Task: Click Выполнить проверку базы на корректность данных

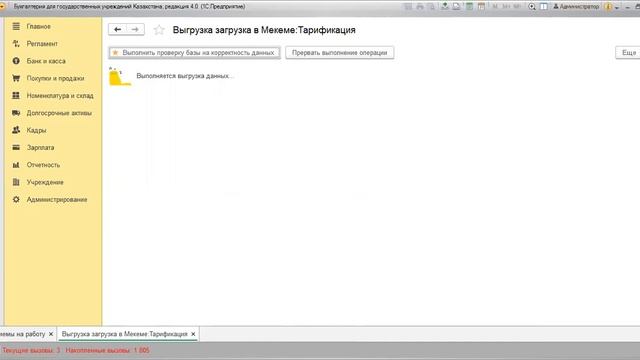Action: point(195,53)
